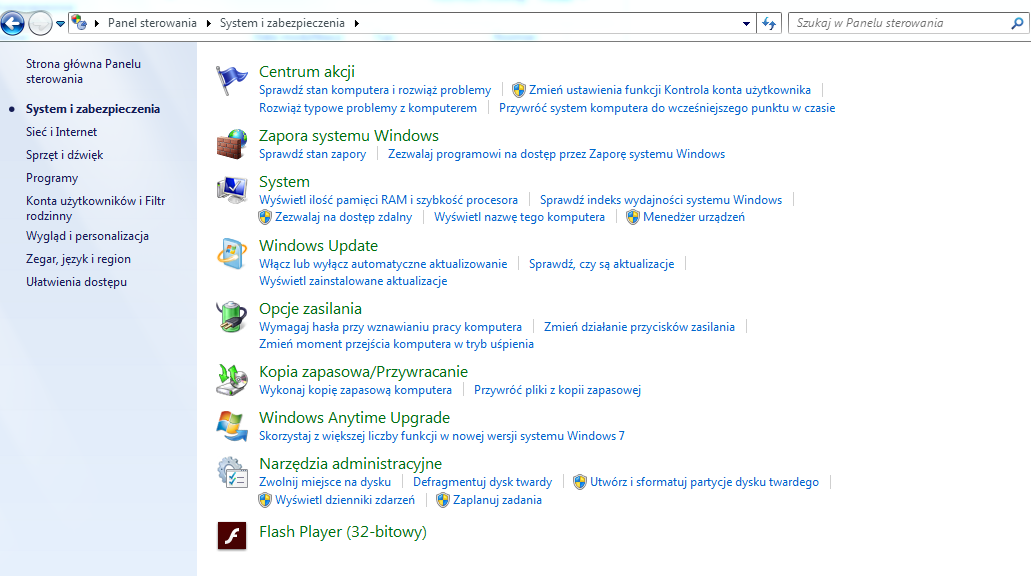
Task: Open Konta użytkowników i Filtr rodzinny
Action: coord(95,208)
